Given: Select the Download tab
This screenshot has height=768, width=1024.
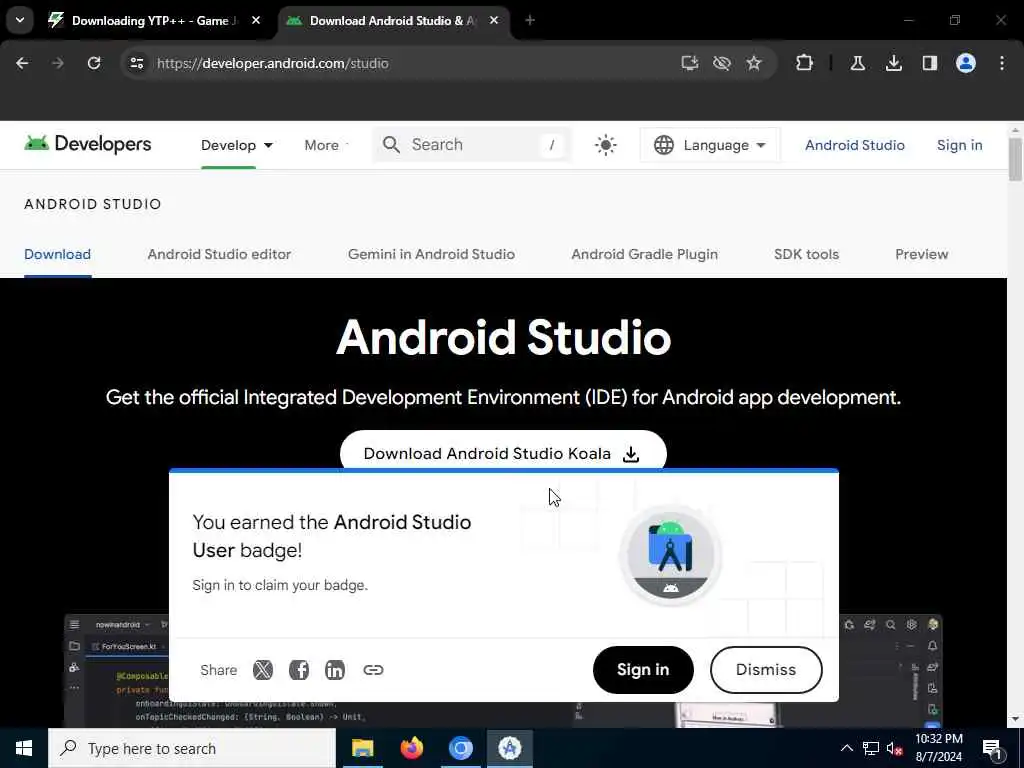Looking at the screenshot, I should point(57,254).
